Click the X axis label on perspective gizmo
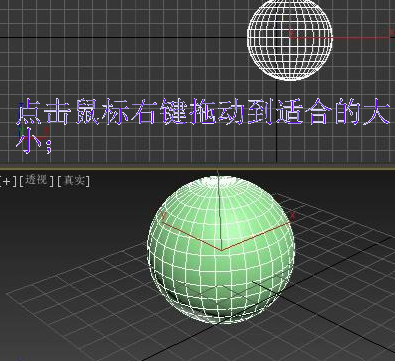The width and height of the screenshot is (395, 361). click(293, 216)
